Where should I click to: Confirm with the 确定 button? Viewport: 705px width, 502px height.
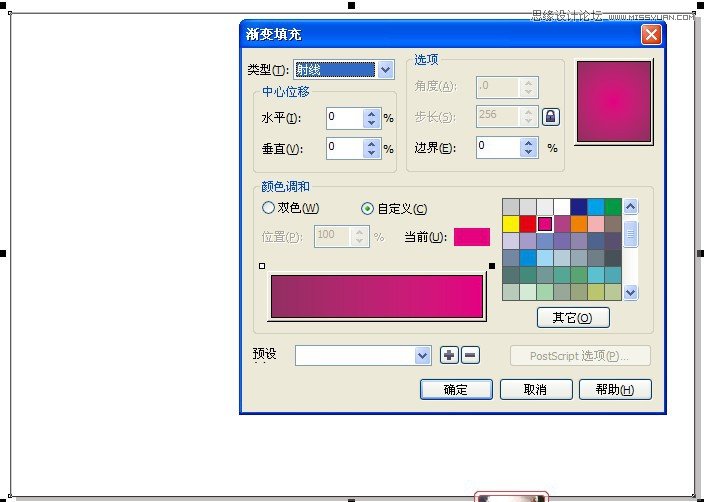[x=456, y=389]
